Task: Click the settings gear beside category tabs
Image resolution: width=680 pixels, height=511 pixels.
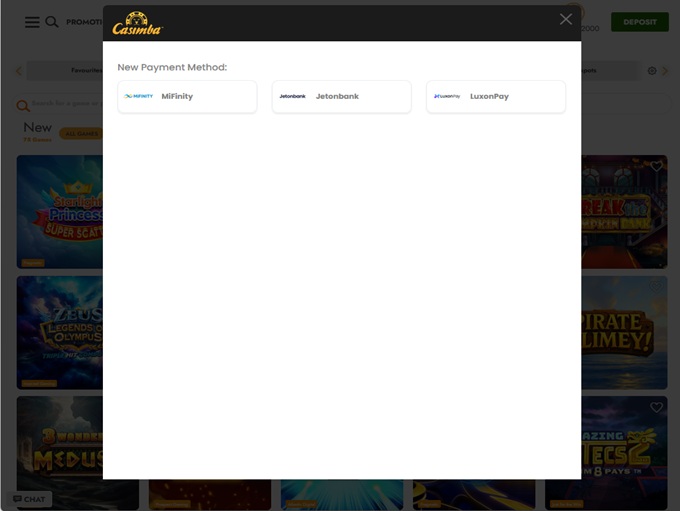Action: tap(652, 71)
